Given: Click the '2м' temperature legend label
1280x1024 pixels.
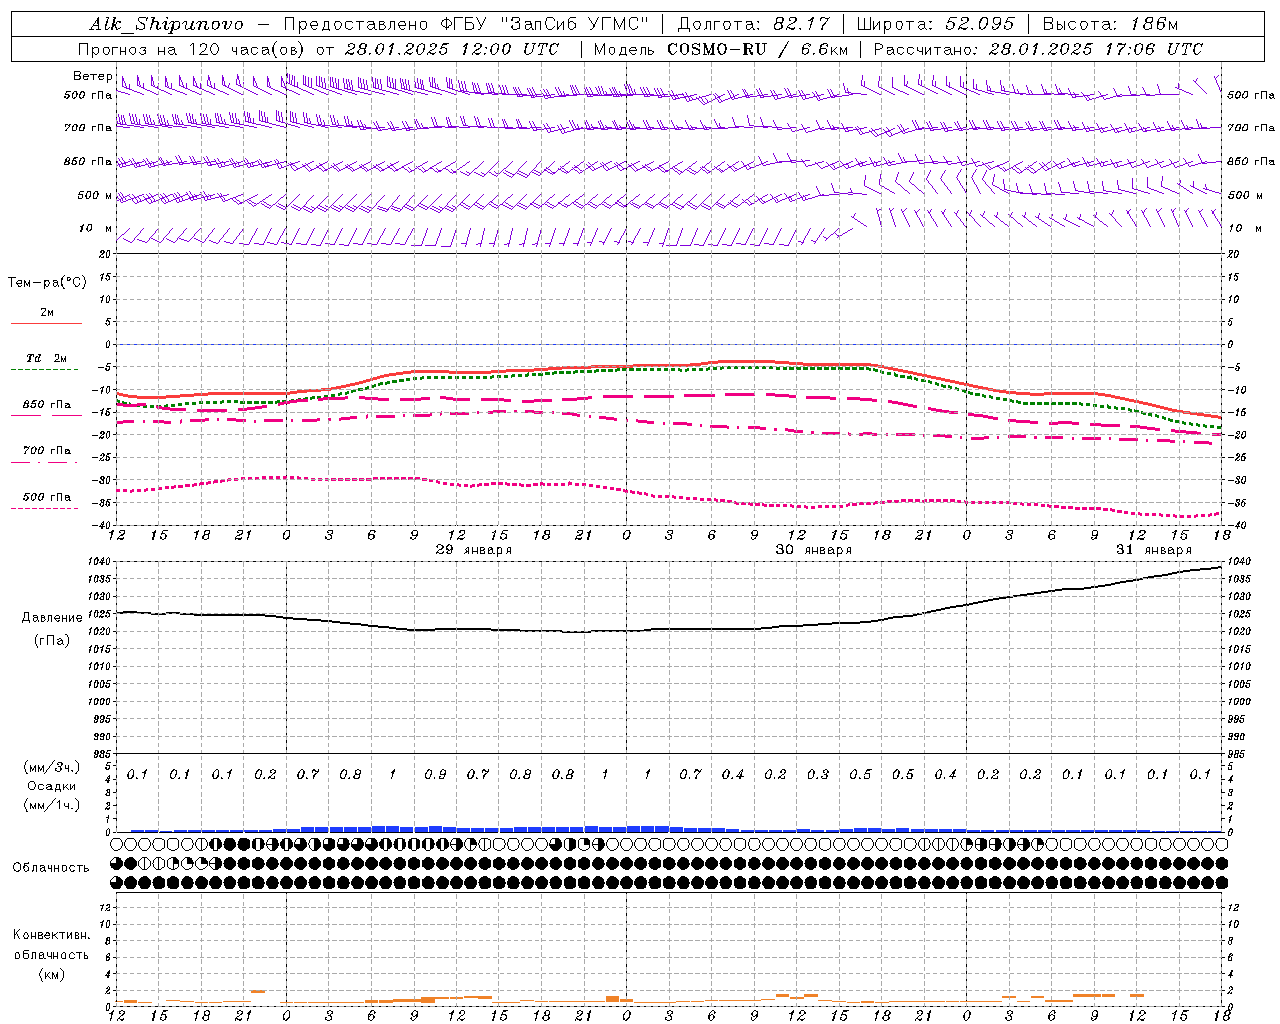Looking at the screenshot, I should [x=47, y=312].
